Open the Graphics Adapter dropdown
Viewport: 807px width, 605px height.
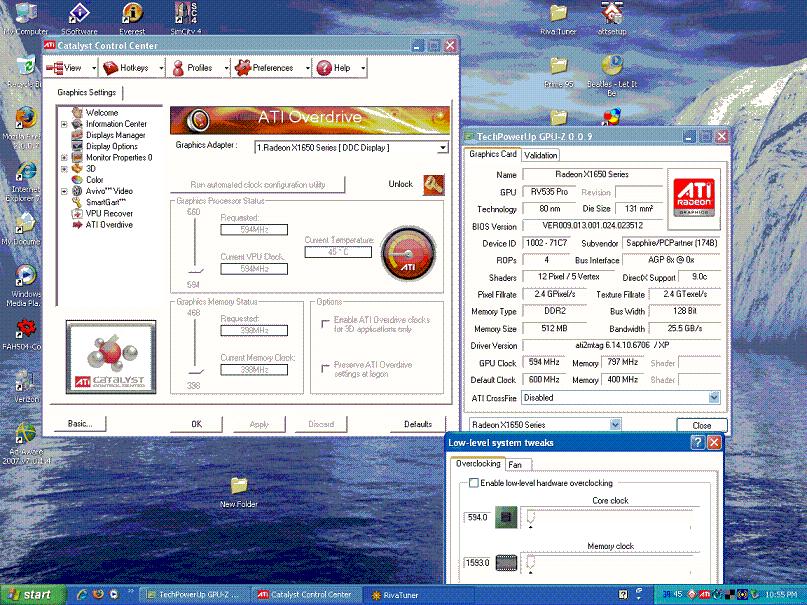click(x=442, y=148)
